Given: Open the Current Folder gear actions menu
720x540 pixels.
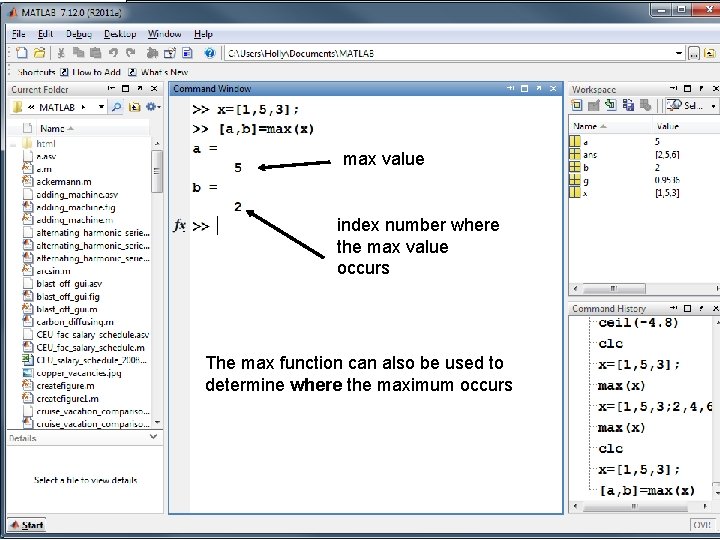Looking at the screenshot, I should pos(153,107).
